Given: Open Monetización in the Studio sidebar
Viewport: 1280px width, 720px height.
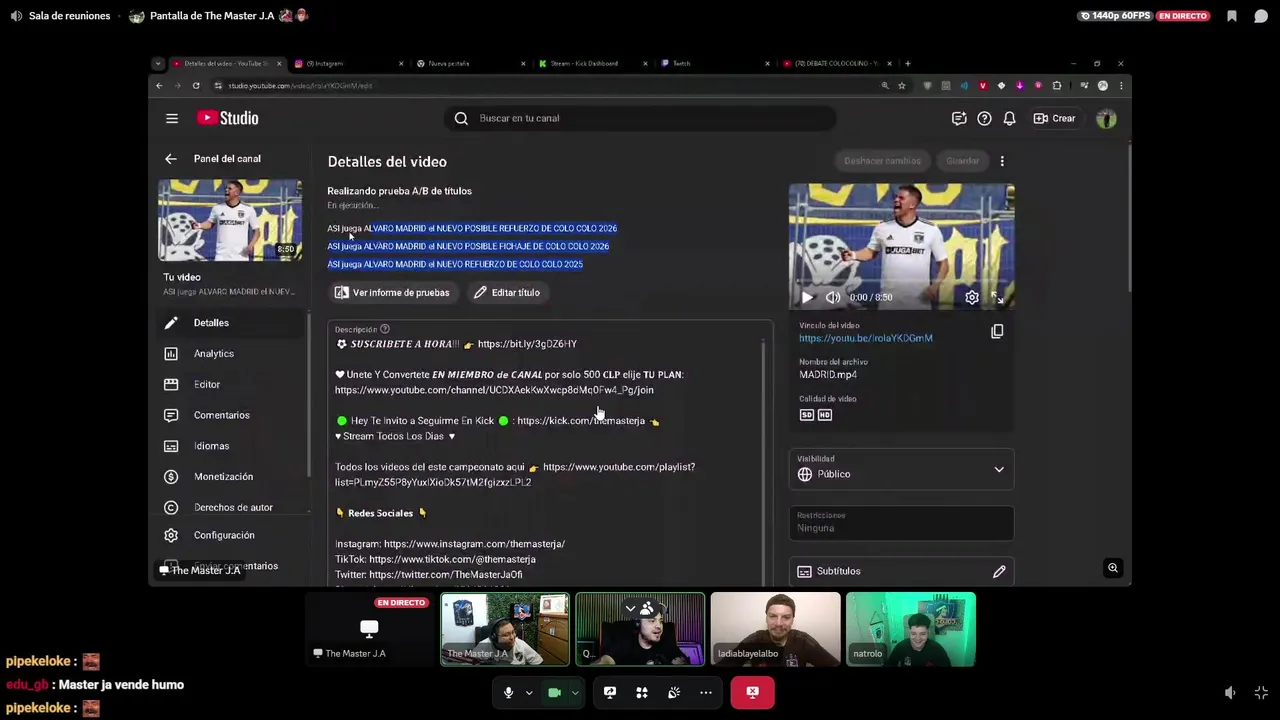Looking at the screenshot, I should (233, 477).
